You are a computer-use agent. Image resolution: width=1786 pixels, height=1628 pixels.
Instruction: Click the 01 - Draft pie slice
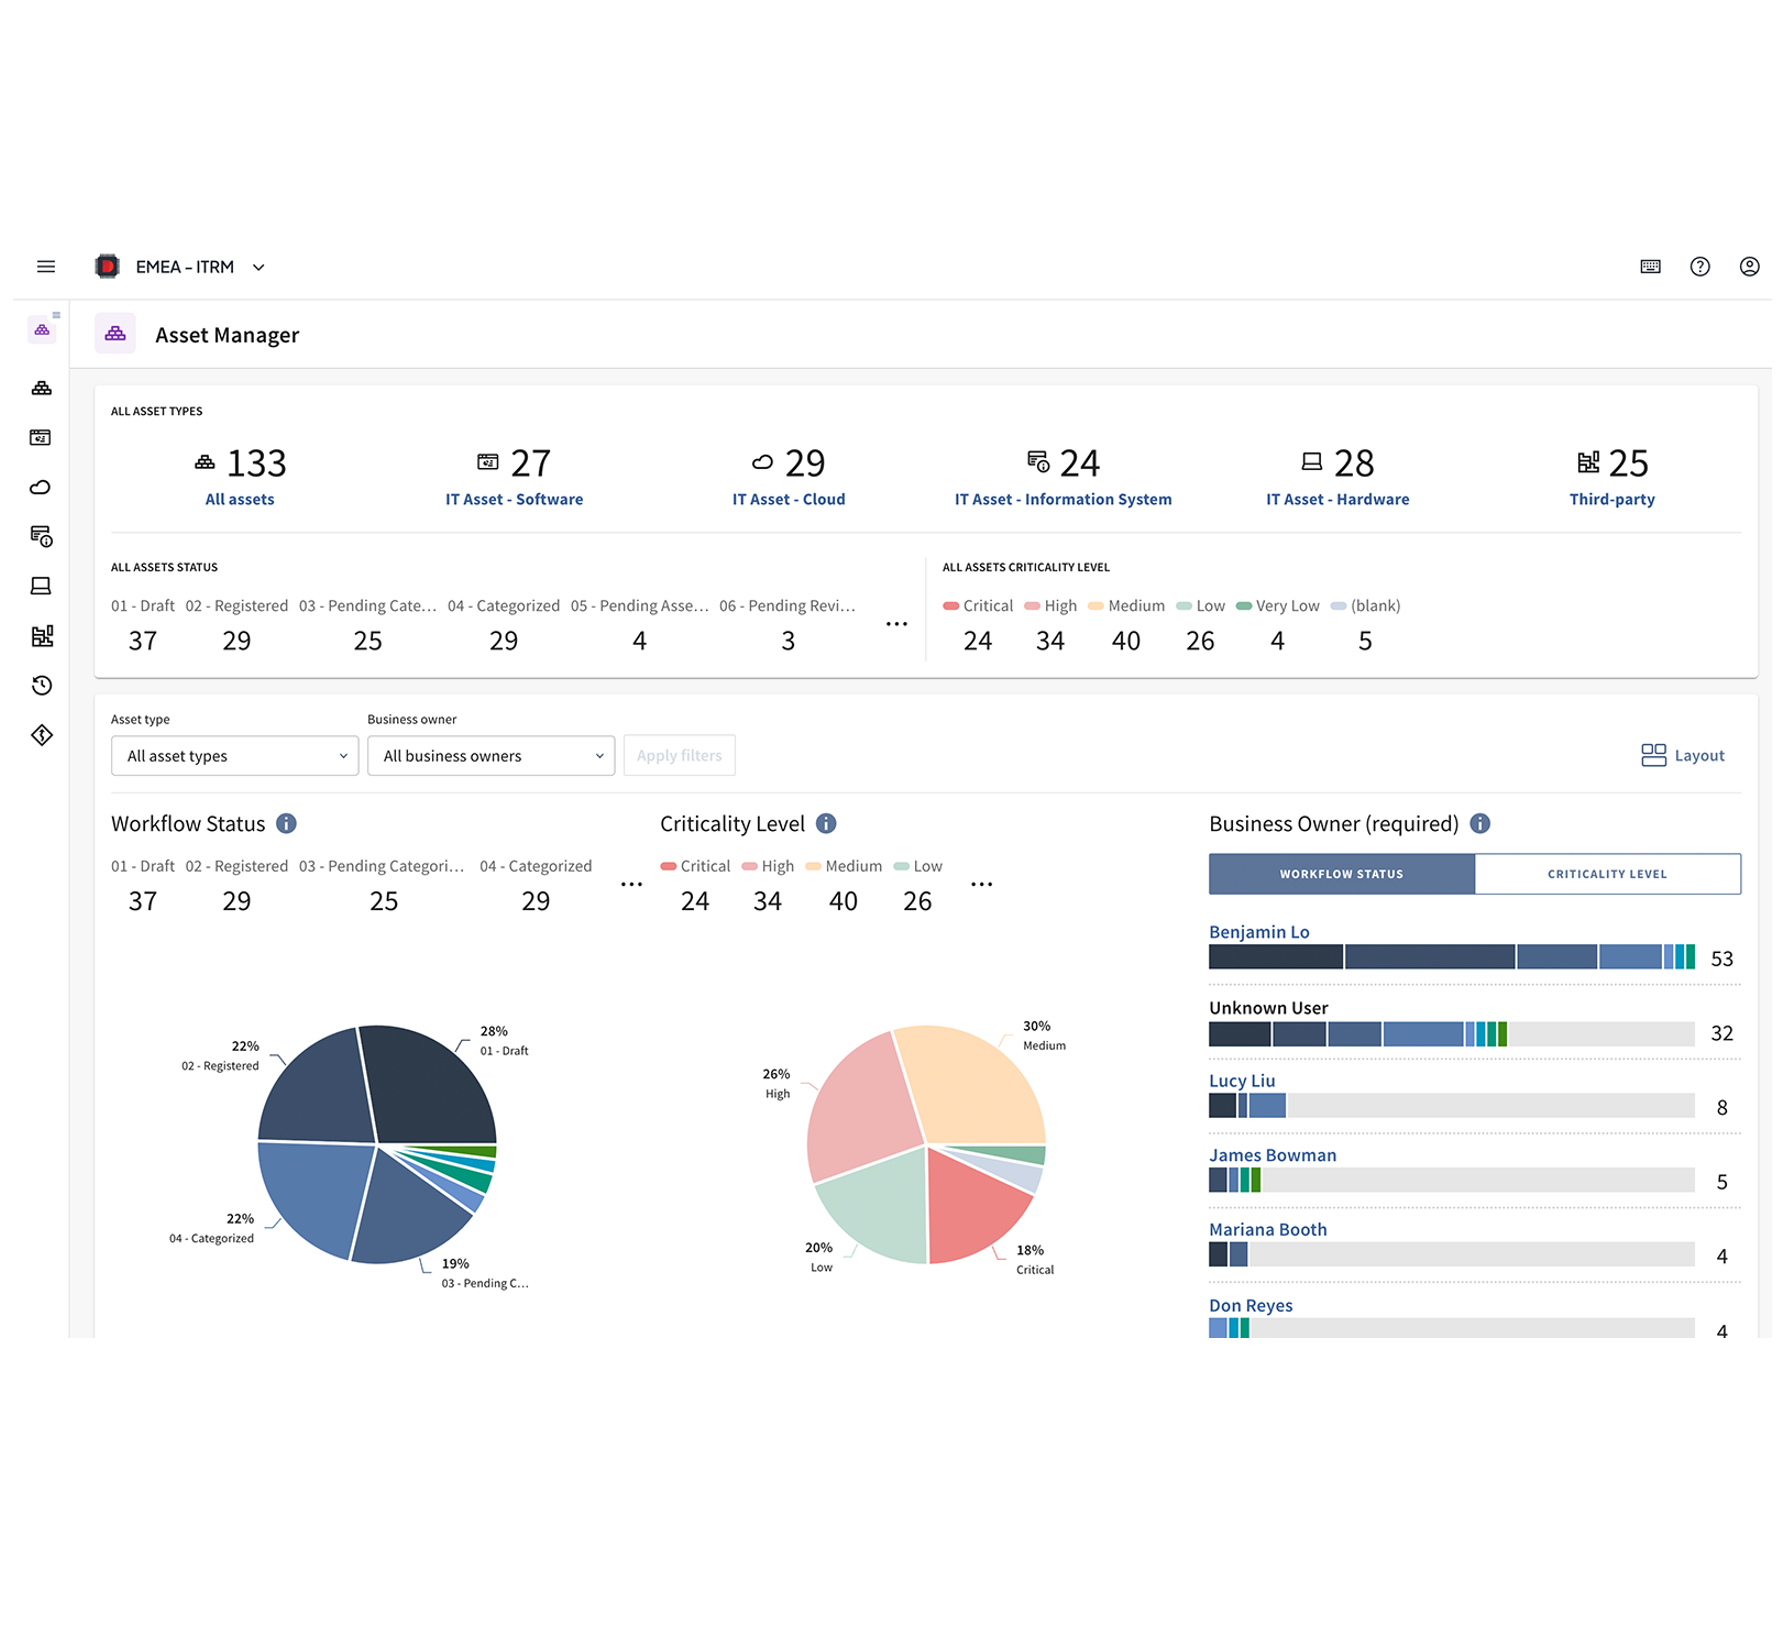point(430,1085)
